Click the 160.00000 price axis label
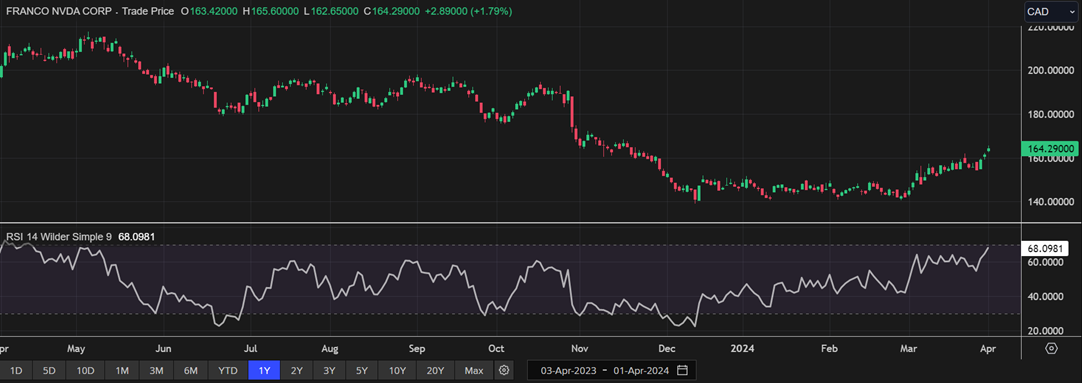The height and width of the screenshot is (383, 1082). (x=1052, y=159)
